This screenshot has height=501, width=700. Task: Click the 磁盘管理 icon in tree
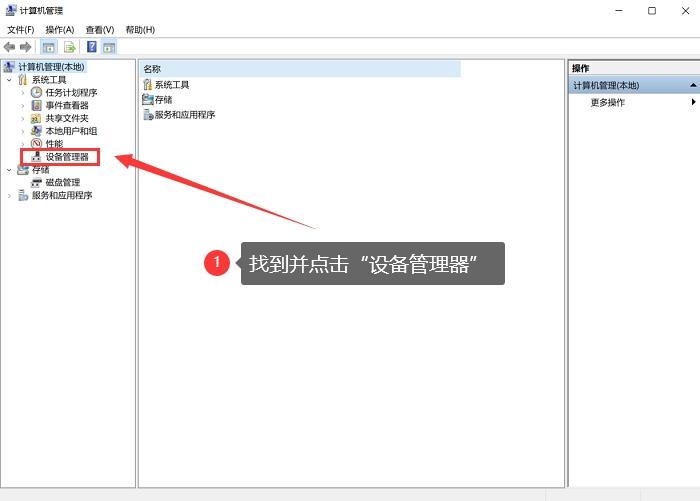coord(36,182)
